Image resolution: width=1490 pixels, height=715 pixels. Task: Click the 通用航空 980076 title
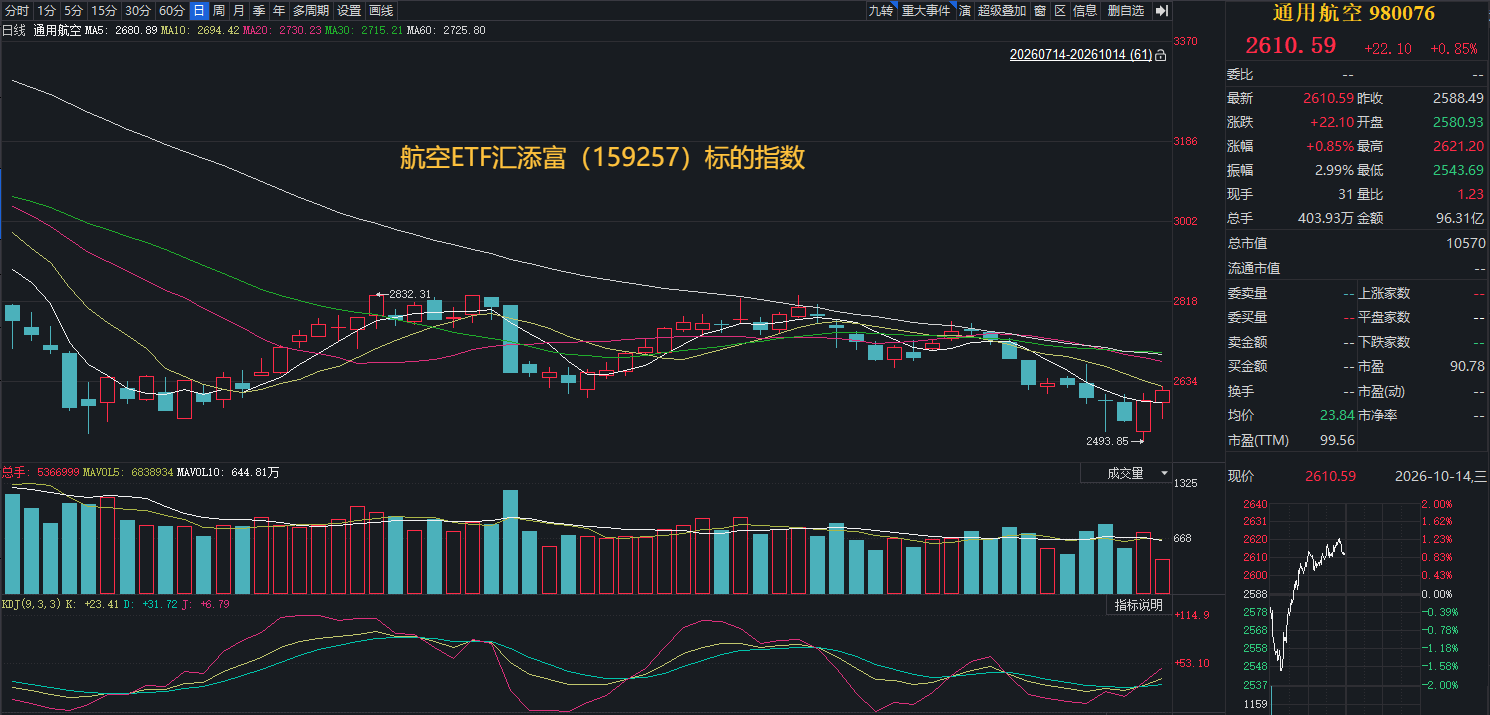click(1353, 13)
